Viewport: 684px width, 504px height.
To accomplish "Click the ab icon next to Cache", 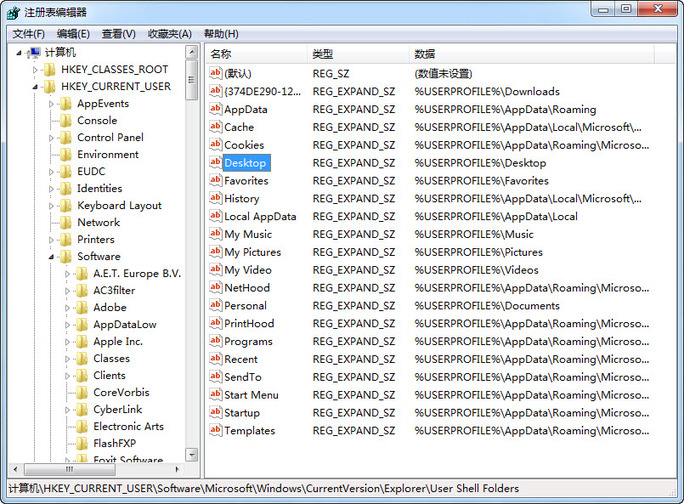I will pos(215,127).
